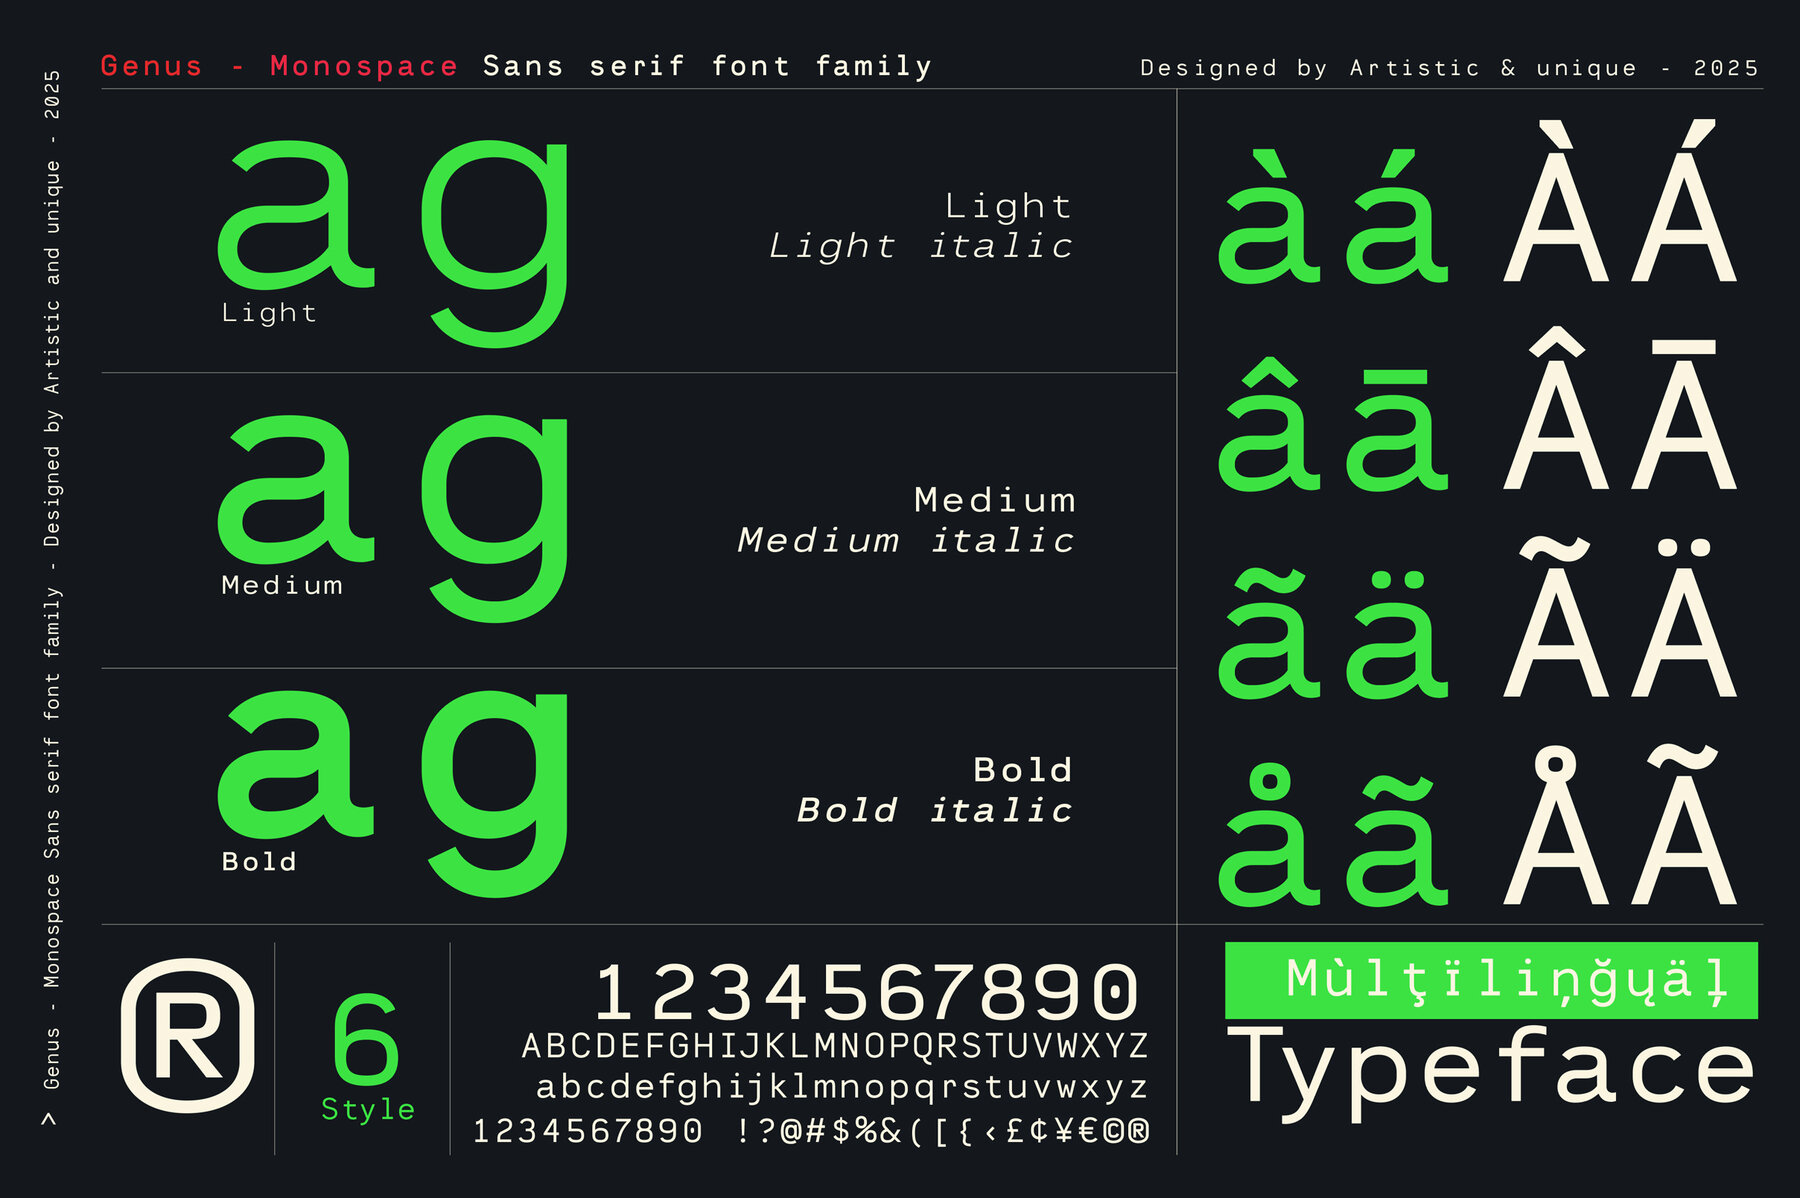Screen dimensions: 1800x1198
Task: Click the large Typeface heading
Action: pyautogui.click(x=1490, y=1070)
